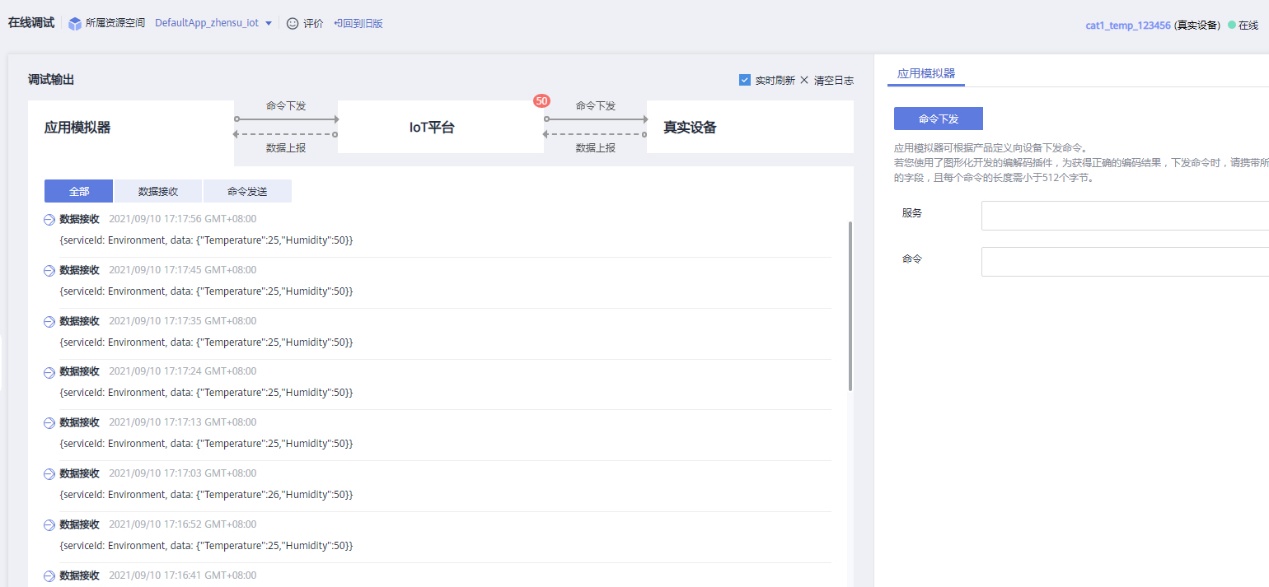
Task: Collapse the 17:17:56 log entry icon
Action: pyautogui.click(x=49, y=220)
